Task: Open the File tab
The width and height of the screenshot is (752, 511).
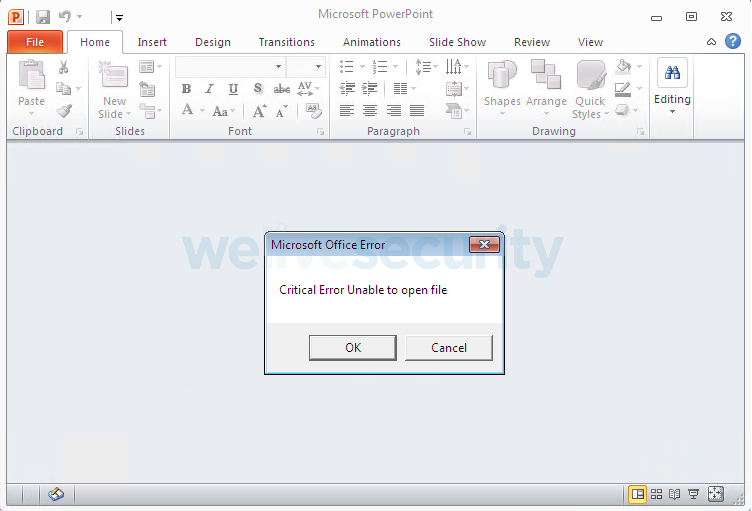Action: point(35,42)
